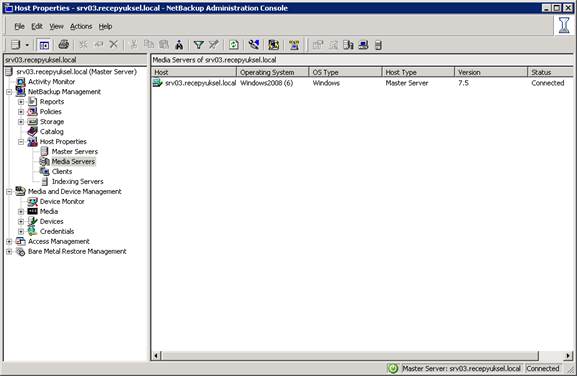The height and width of the screenshot is (376, 577).
Task: Click the yellow network computers toolbar icon
Action: (294, 45)
